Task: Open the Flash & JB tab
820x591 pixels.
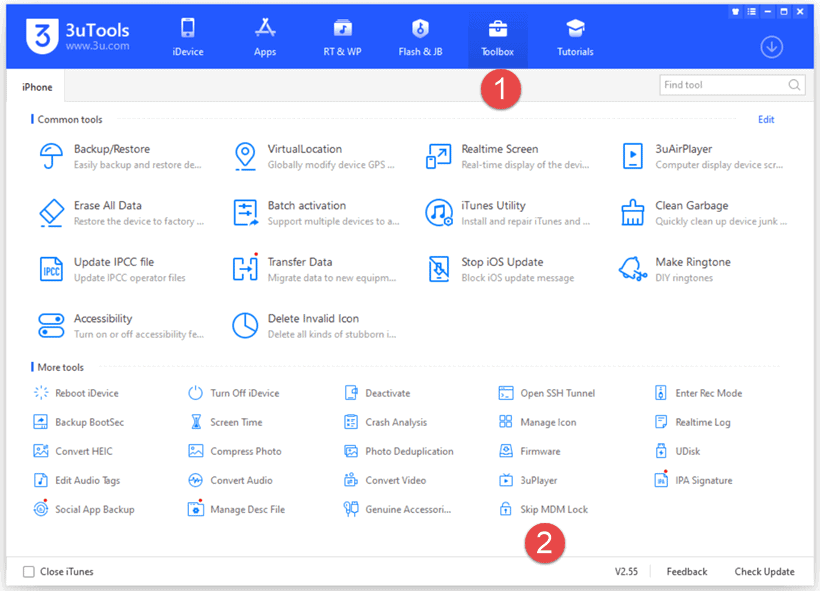Action: [420, 37]
